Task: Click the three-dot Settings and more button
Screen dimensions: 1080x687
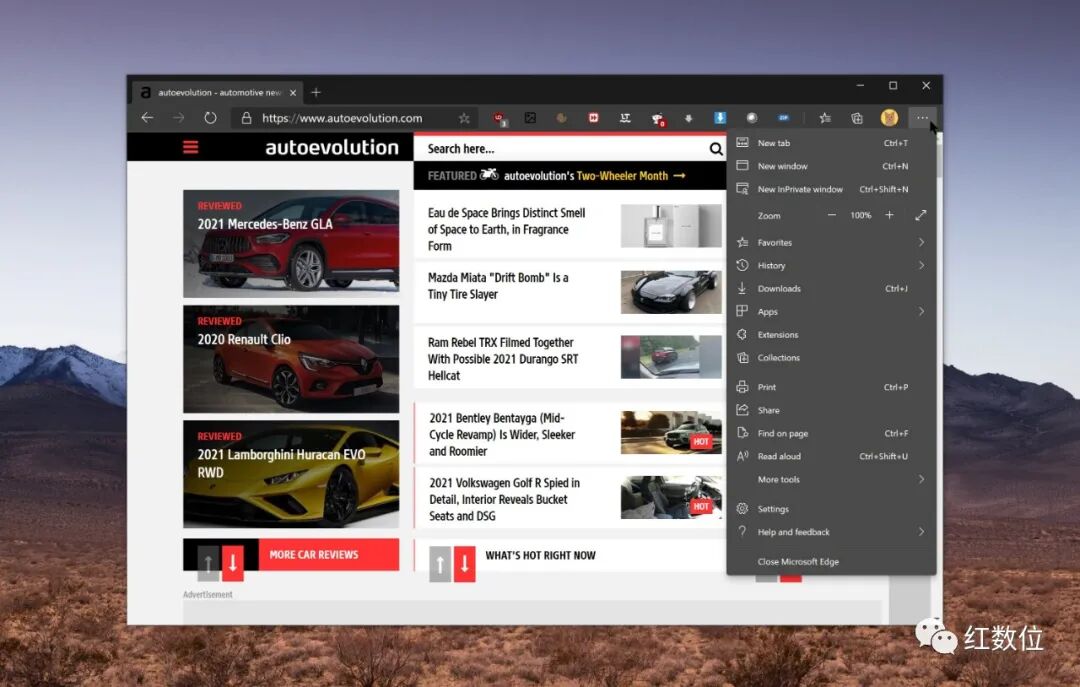Action: coord(922,118)
